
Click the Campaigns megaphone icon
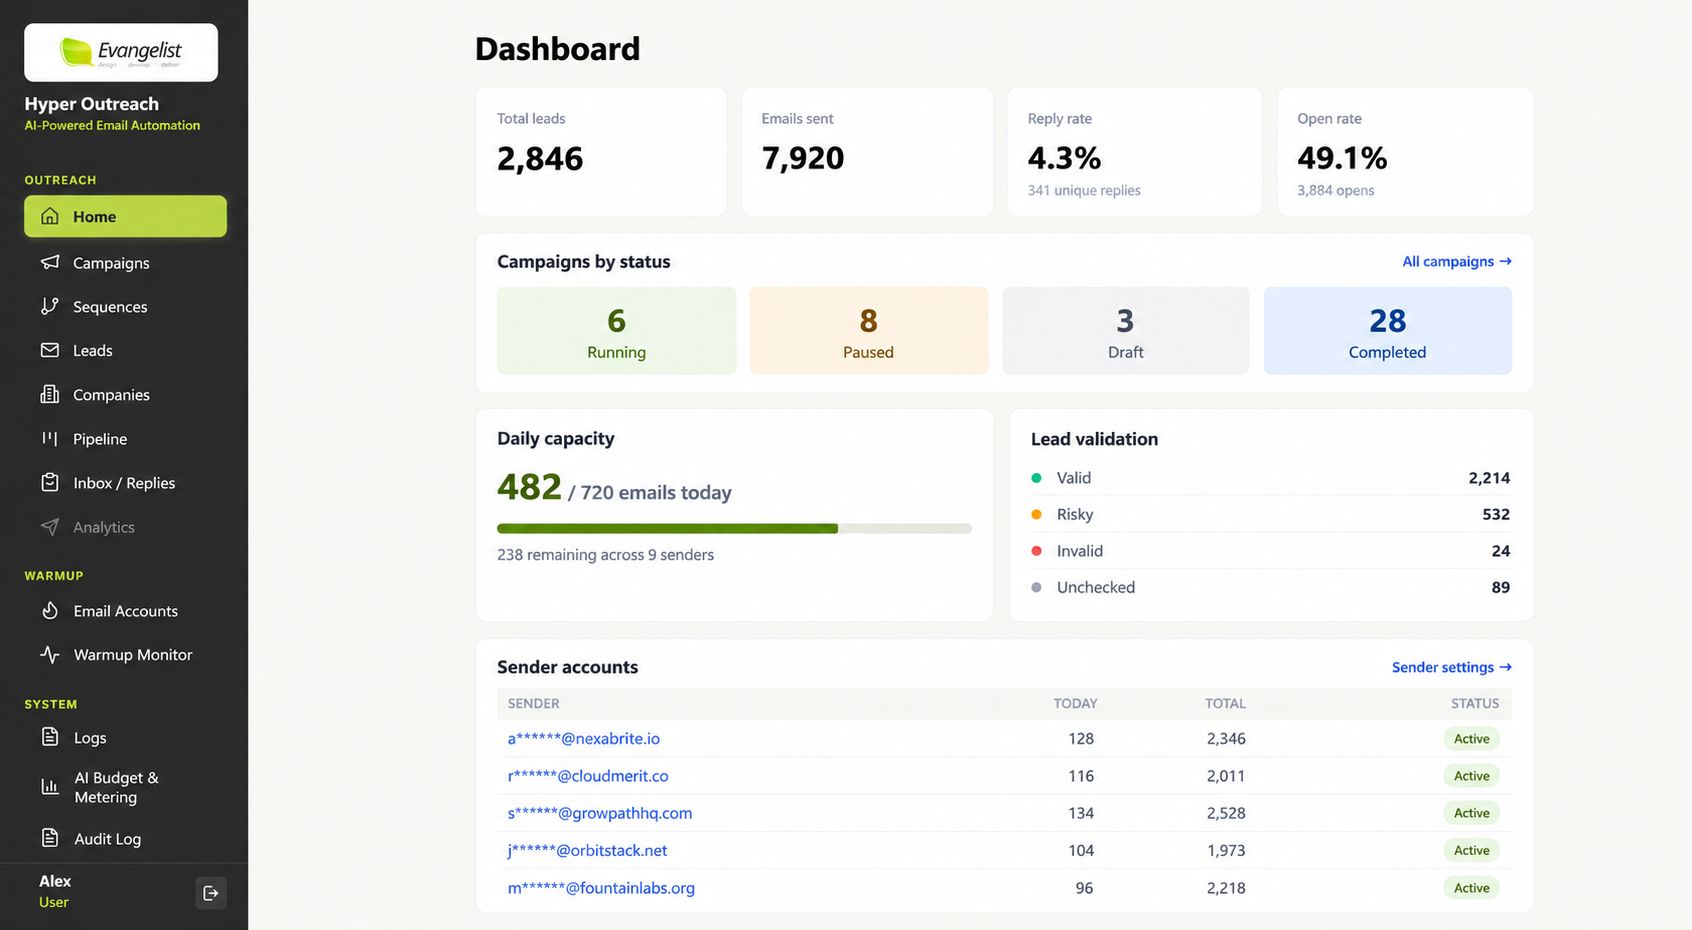pyautogui.click(x=50, y=262)
